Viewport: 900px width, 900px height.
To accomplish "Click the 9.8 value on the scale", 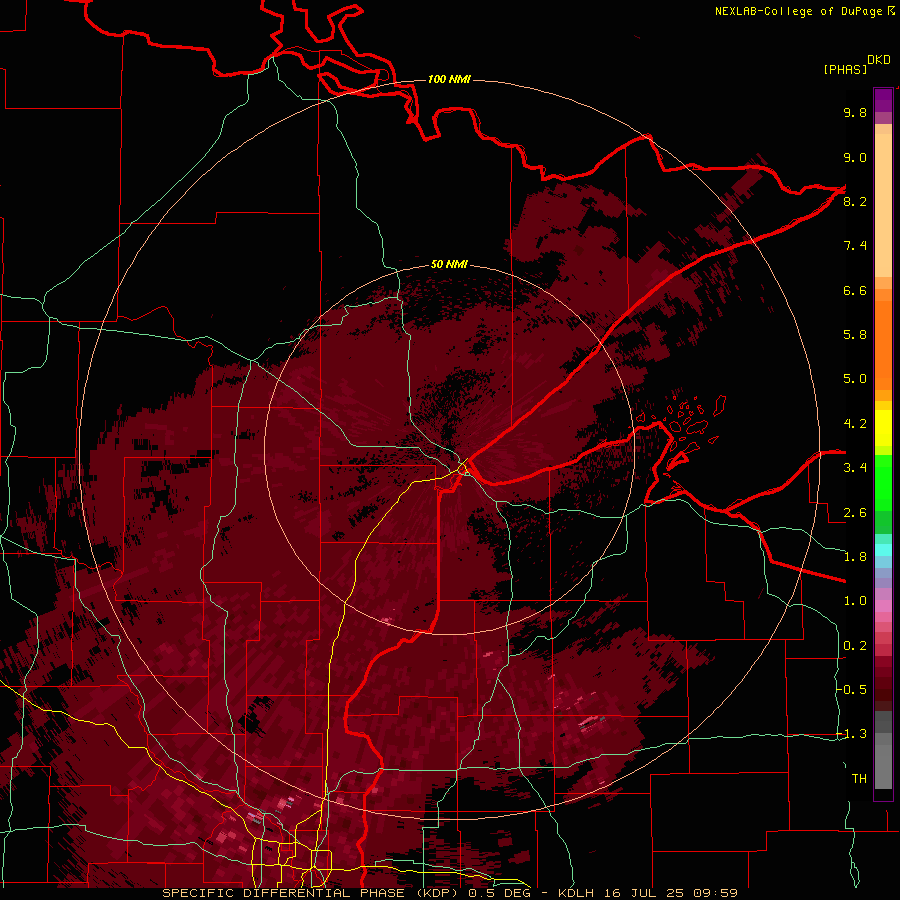I will point(855,112).
